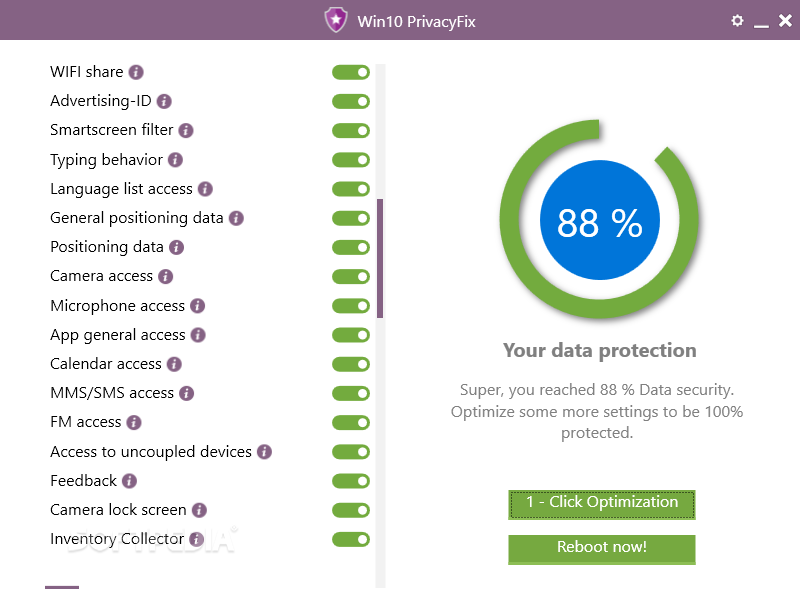Click the Reboot now! button
The height and width of the screenshot is (600, 800).
tap(602, 549)
